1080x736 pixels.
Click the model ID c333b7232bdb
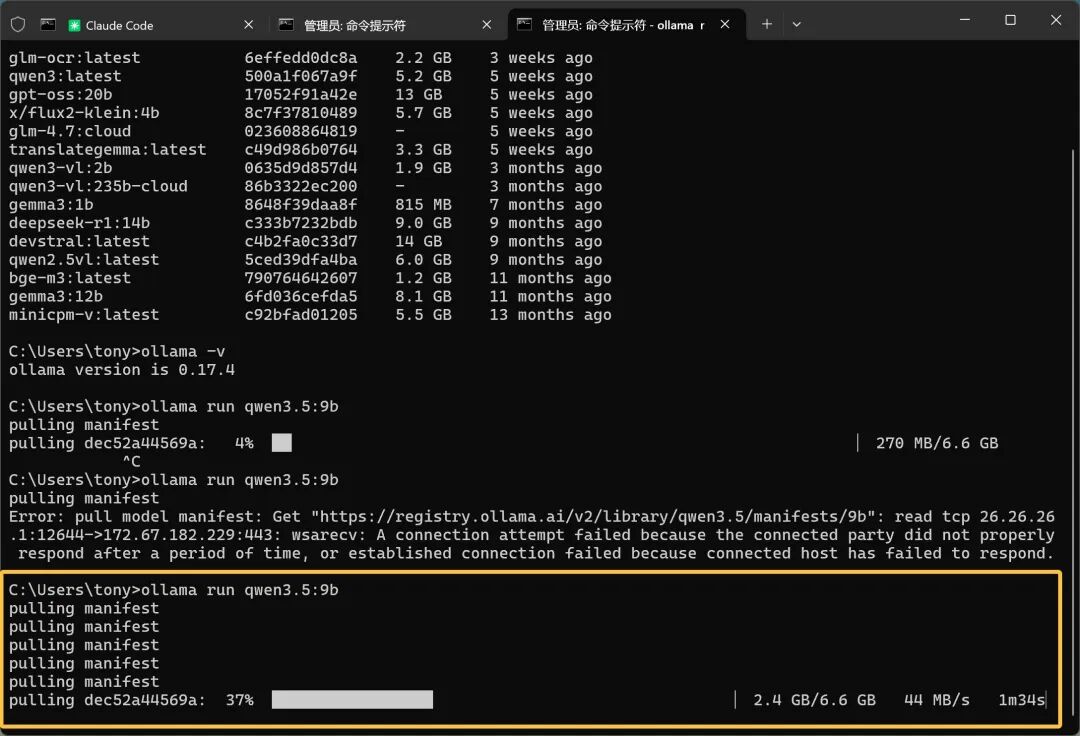(x=301, y=223)
